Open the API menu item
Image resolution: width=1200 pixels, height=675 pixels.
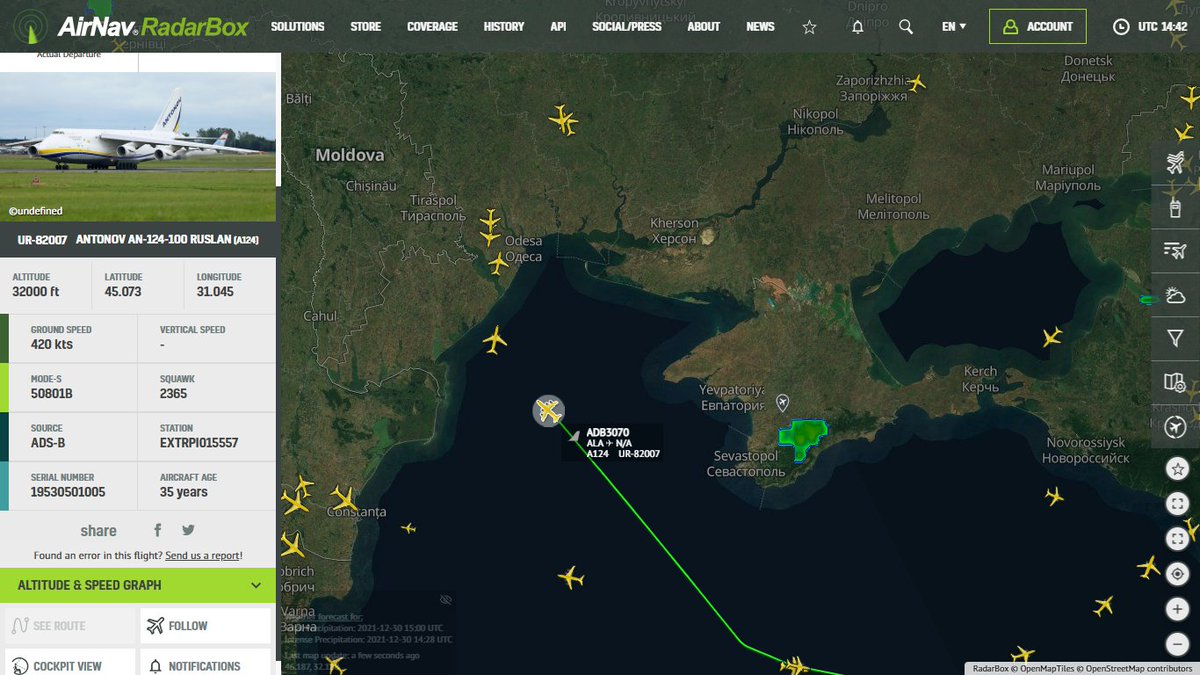point(558,27)
